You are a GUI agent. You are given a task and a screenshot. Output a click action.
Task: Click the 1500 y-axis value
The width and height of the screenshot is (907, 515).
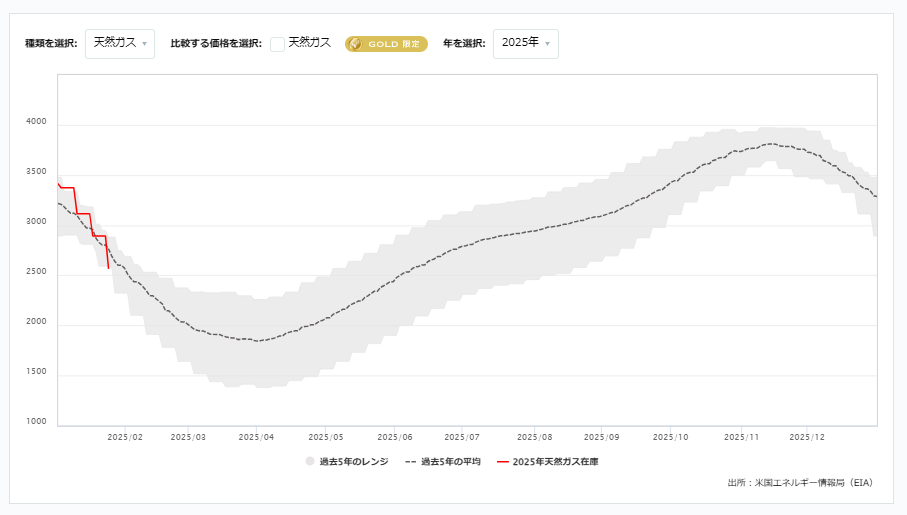tap(36, 371)
